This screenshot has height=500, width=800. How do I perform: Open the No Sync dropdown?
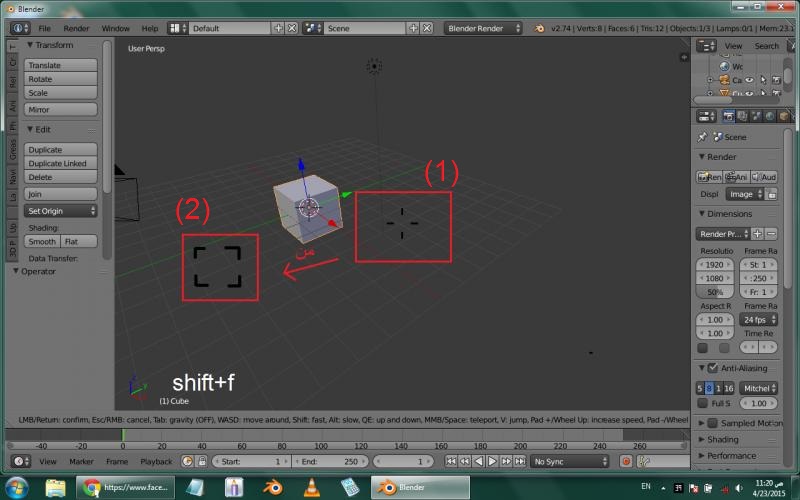pyautogui.click(x=569, y=461)
